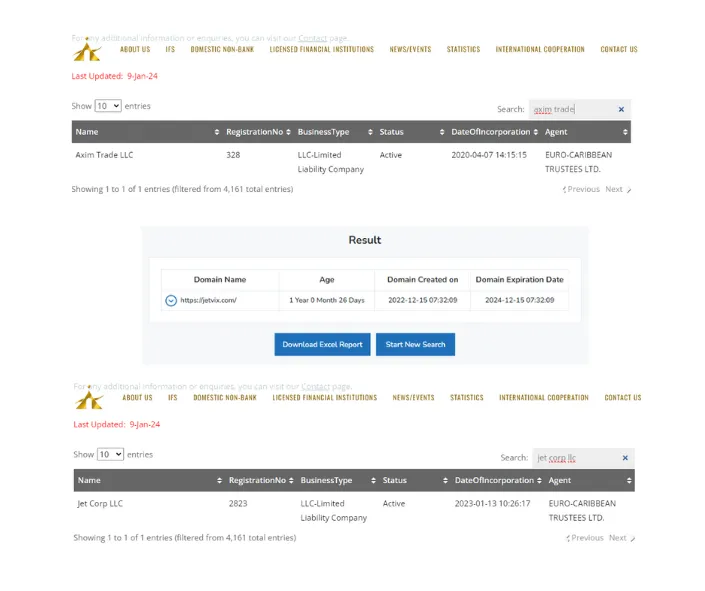Sort top table by DateOfIncorporation arrows

pyautogui.click(x=535, y=132)
